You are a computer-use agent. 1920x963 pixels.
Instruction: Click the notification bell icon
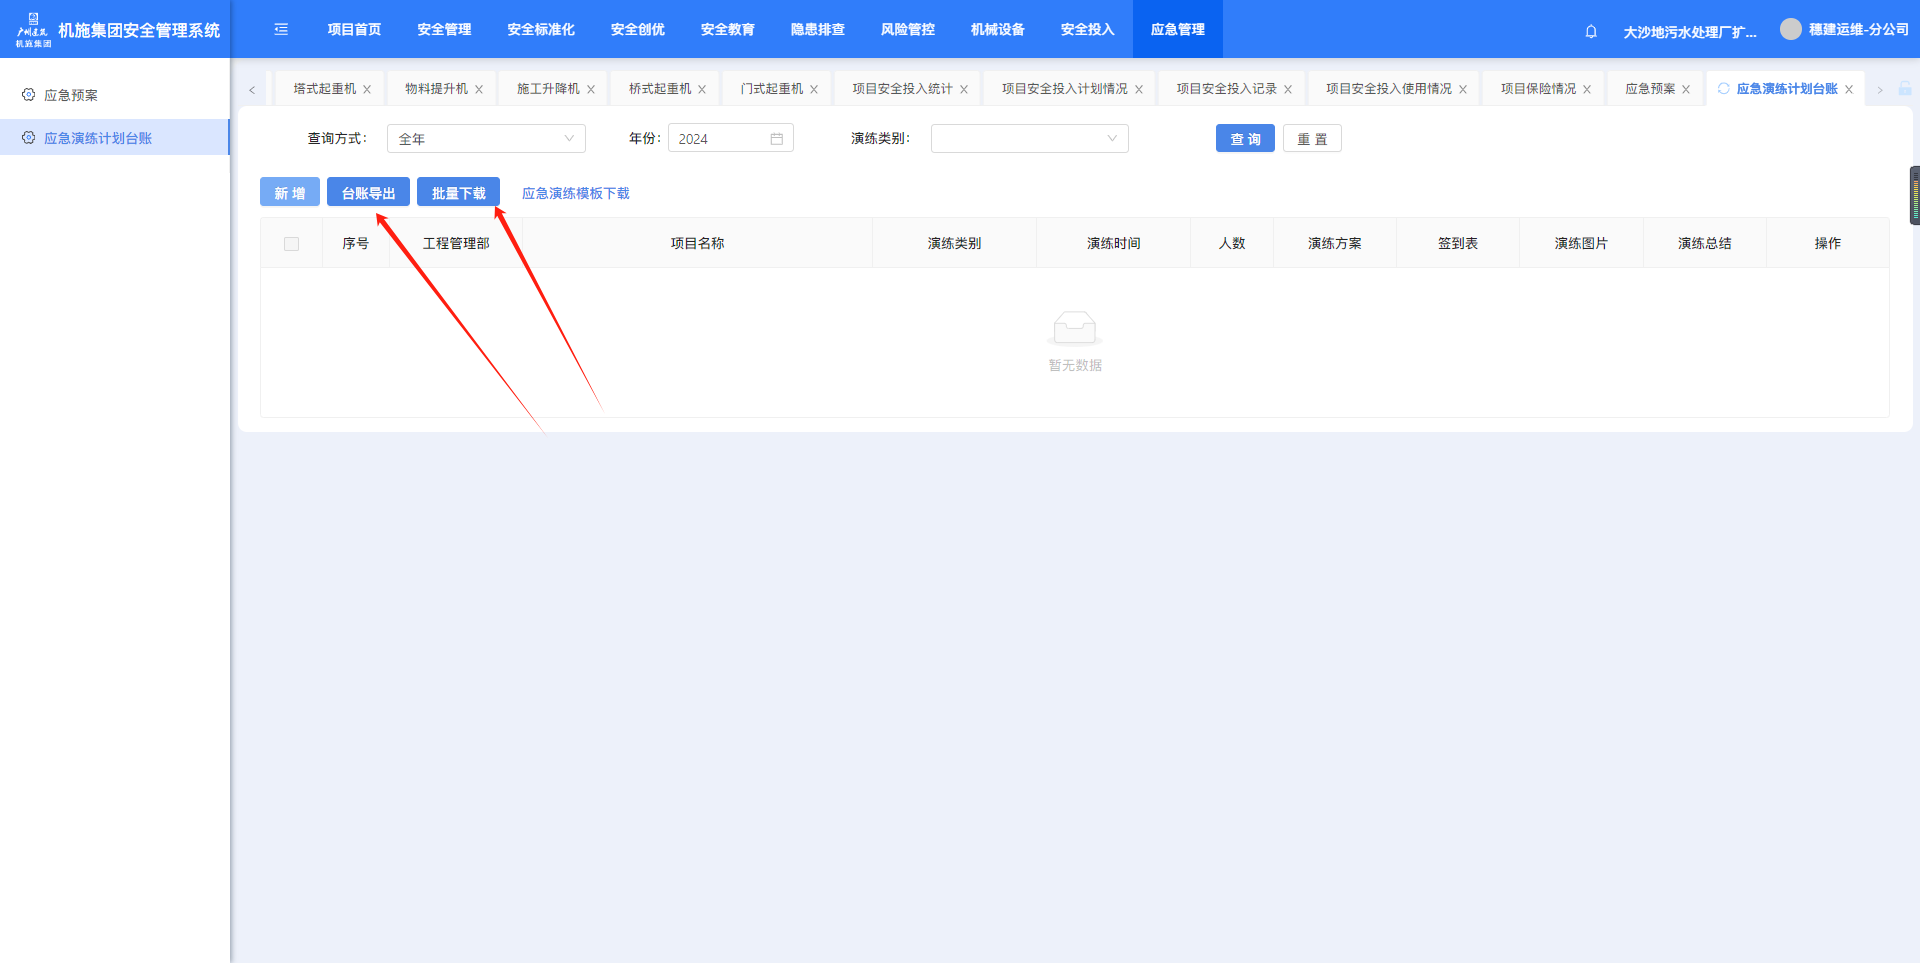(1591, 31)
